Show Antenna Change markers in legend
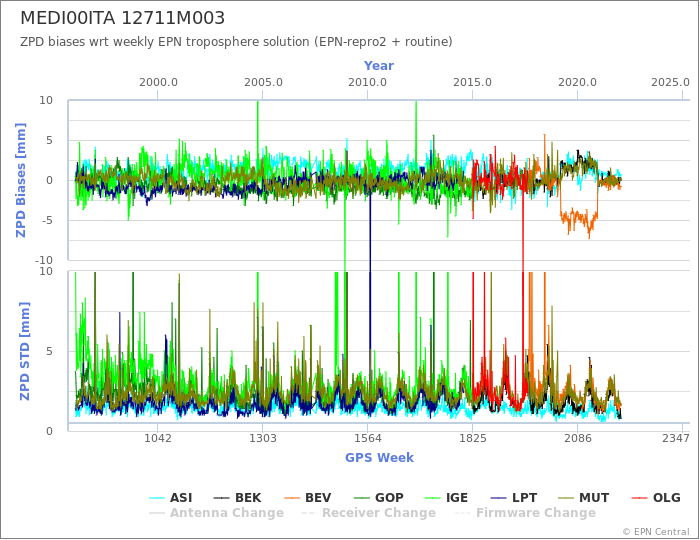This screenshot has height=540, width=700. tap(216, 513)
